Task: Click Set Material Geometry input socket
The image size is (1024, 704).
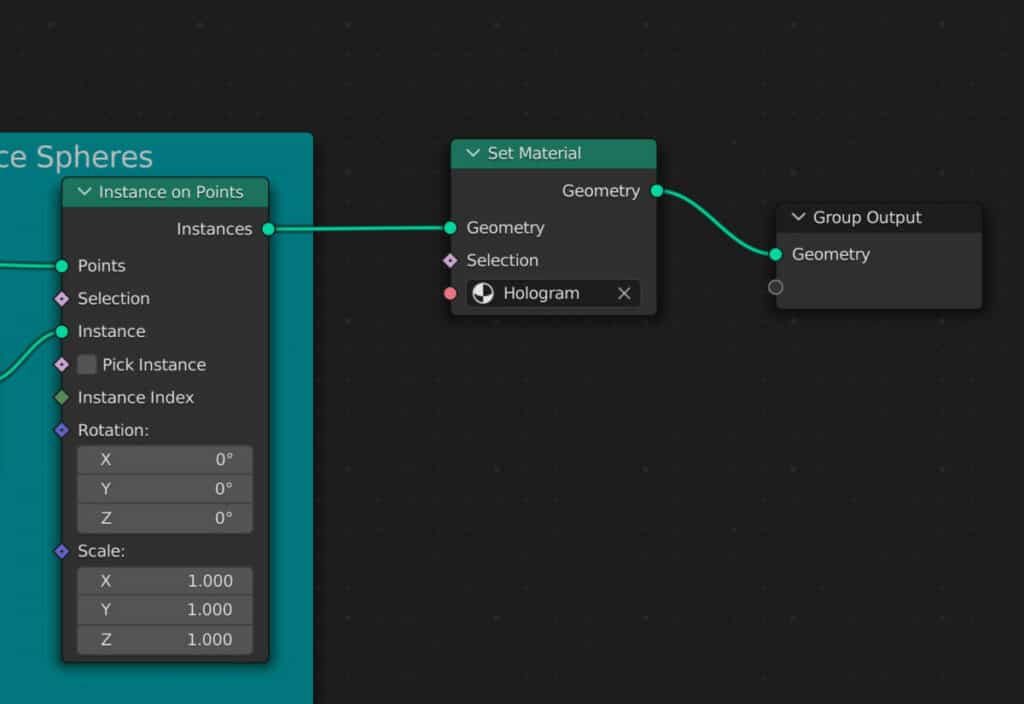Action: [x=450, y=227]
